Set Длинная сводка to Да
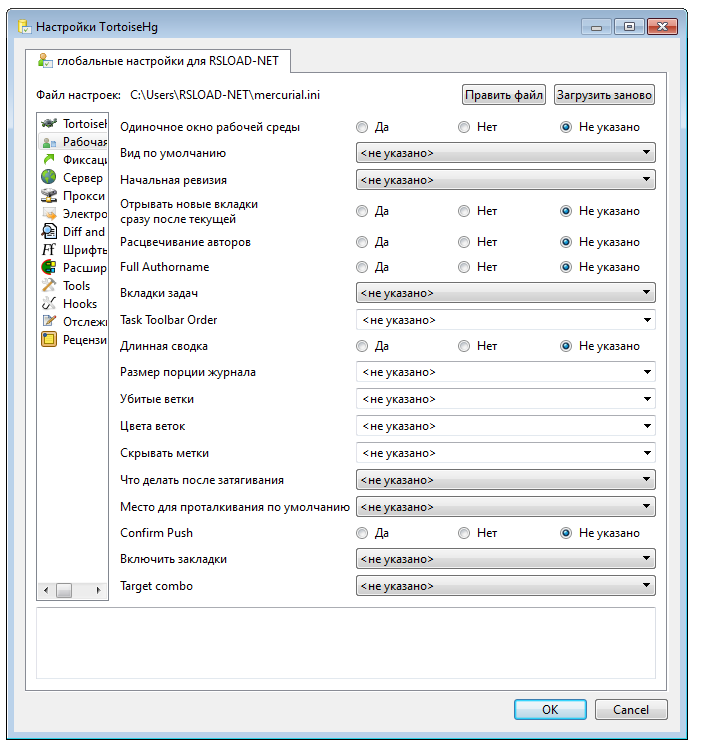705x746 pixels. point(362,346)
